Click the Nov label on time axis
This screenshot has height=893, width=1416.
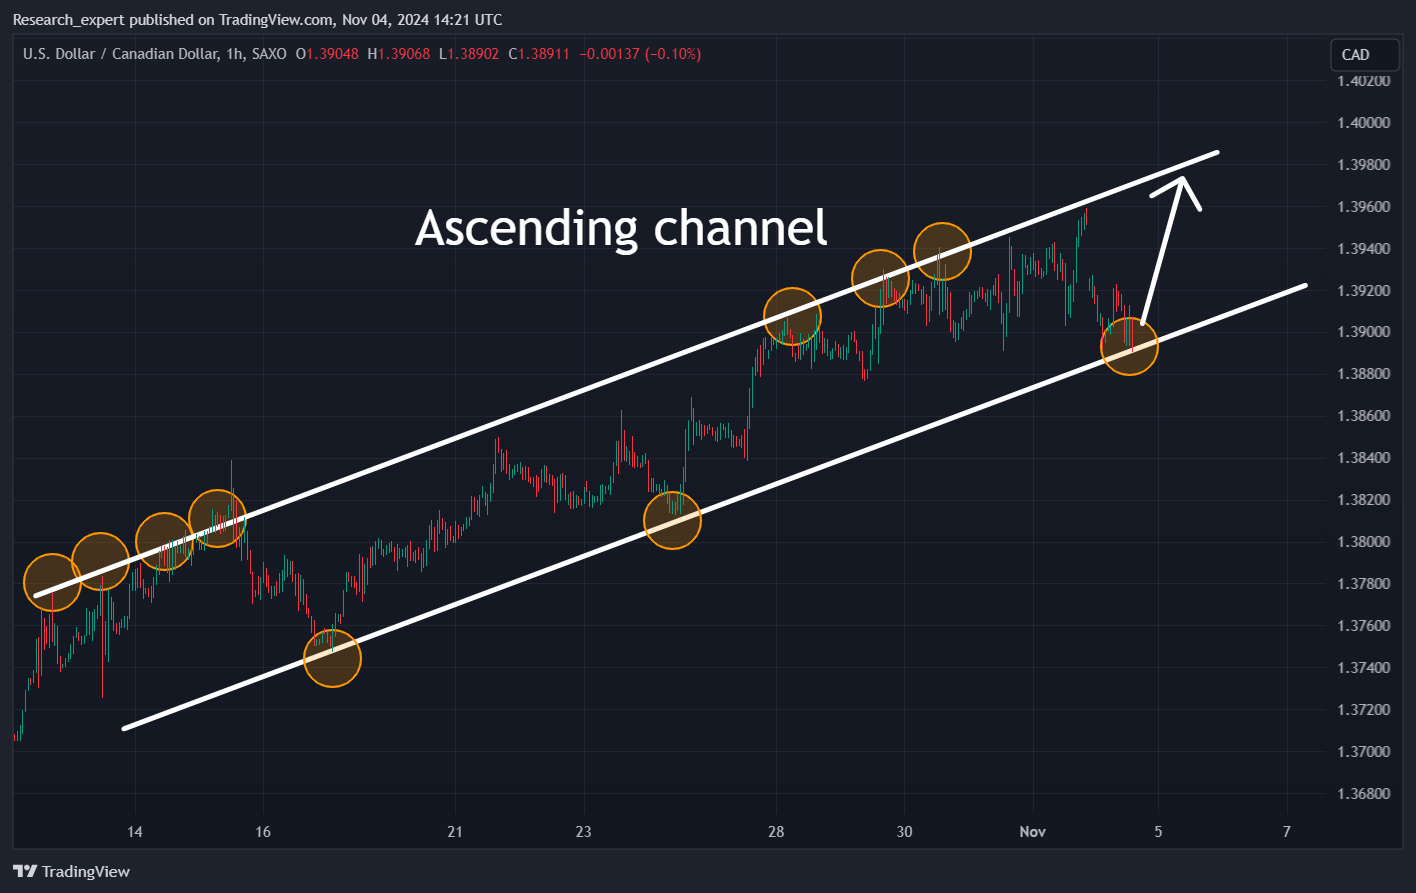point(1032,832)
